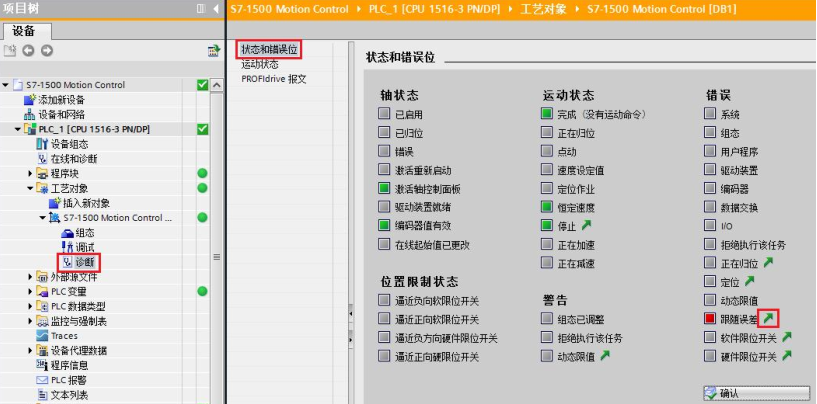The height and width of the screenshot is (404, 817).
Task: Expand the PLC 变量 tree node
Action: coord(30,291)
